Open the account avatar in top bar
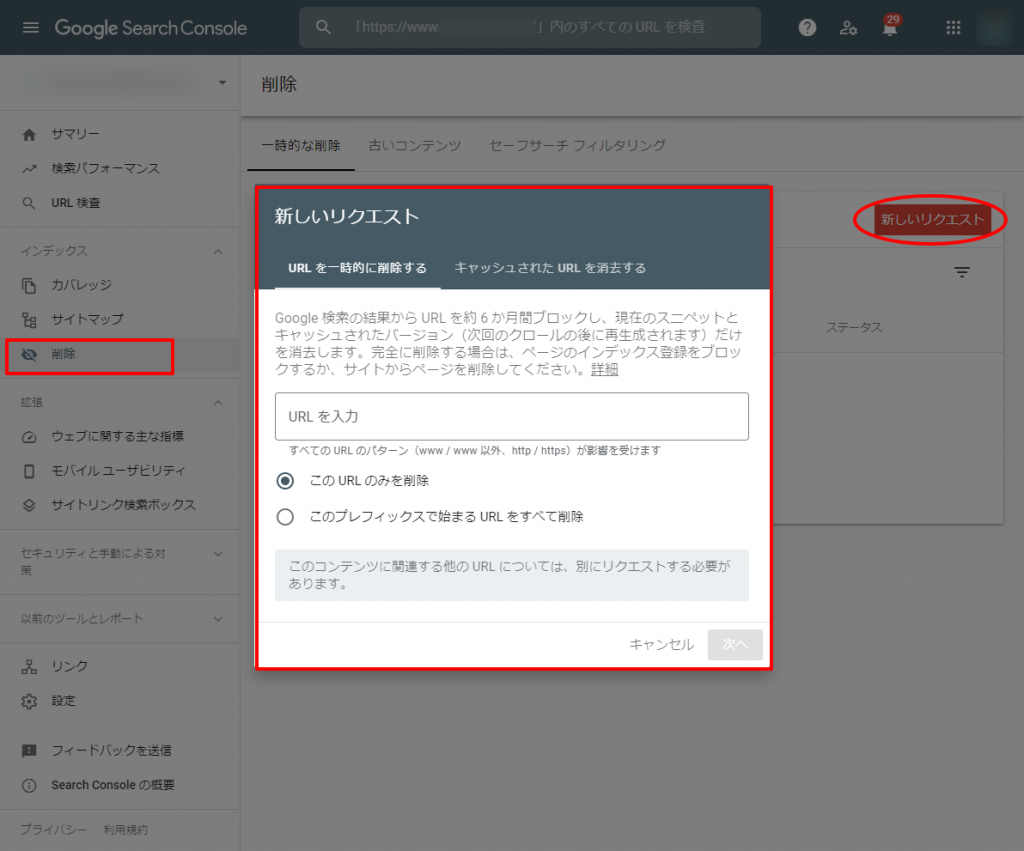 pyautogui.click(x=994, y=27)
